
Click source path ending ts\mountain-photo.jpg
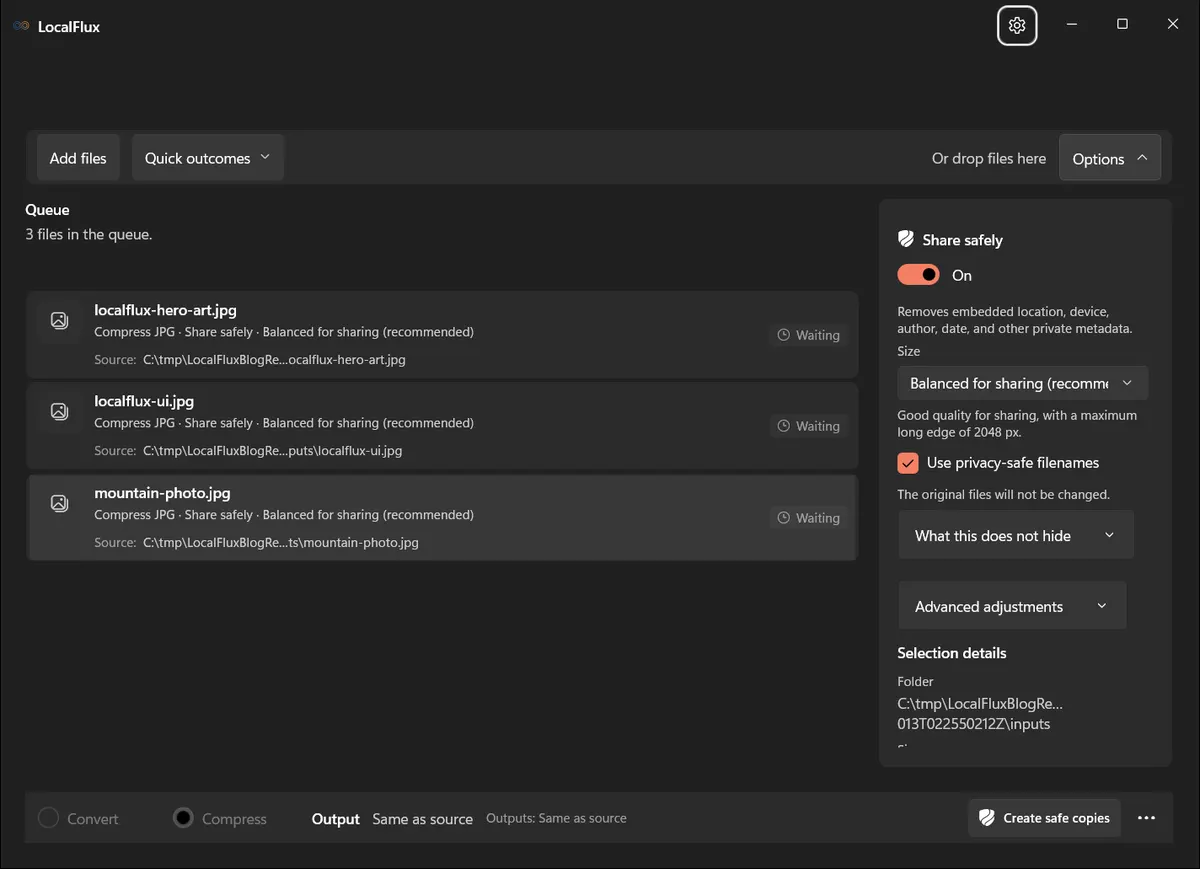click(281, 543)
